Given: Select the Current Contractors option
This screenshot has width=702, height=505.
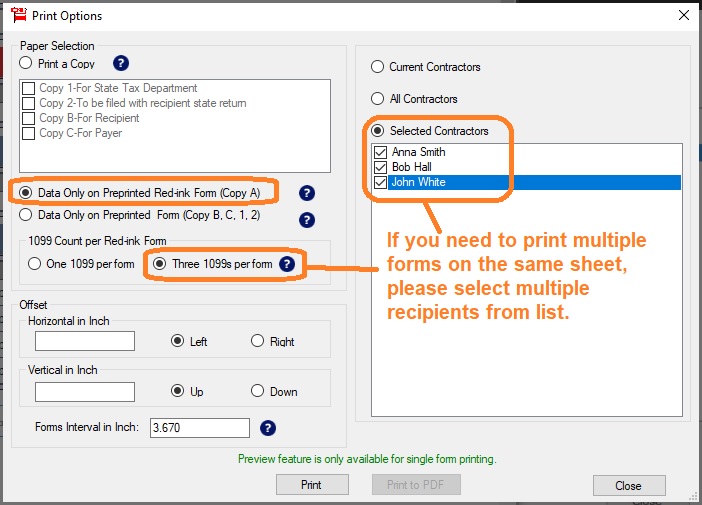Looking at the screenshot, I should point(377,67).
